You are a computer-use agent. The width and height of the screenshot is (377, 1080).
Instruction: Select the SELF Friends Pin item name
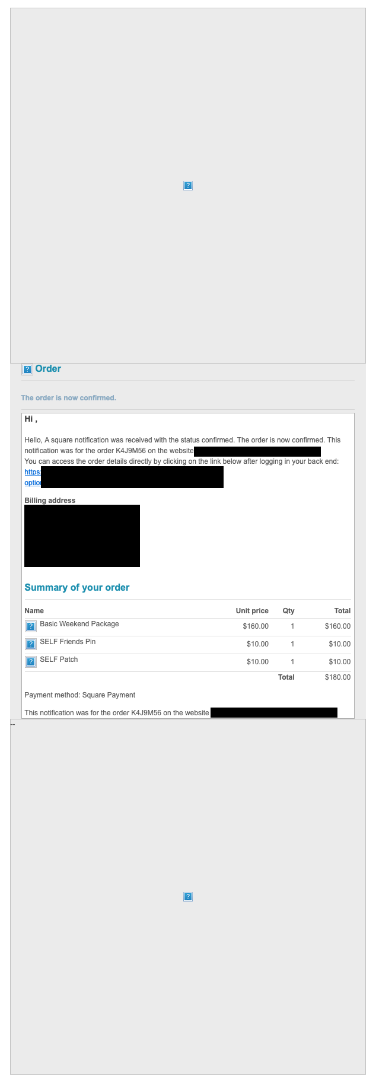tap(68, 641)
